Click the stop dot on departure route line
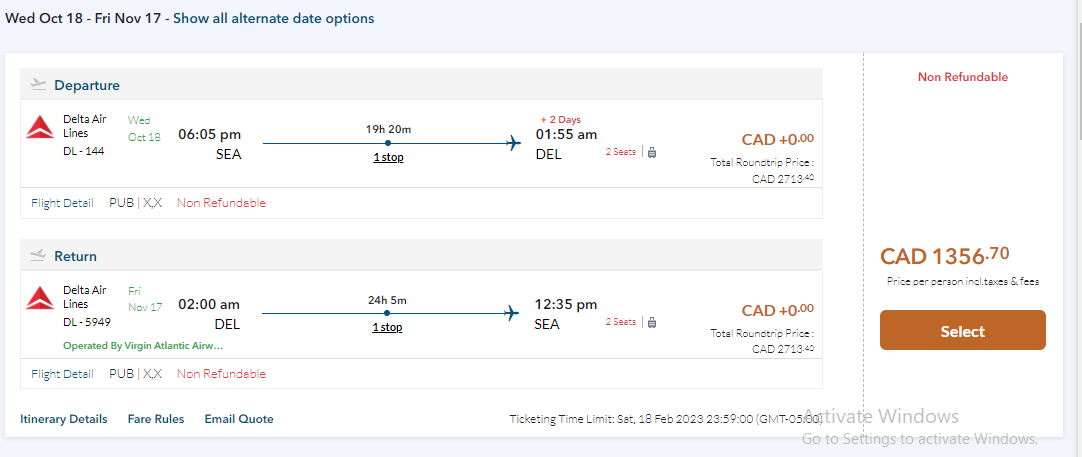This screenshot has width=1082, height=457. click(x=388, y=143)
